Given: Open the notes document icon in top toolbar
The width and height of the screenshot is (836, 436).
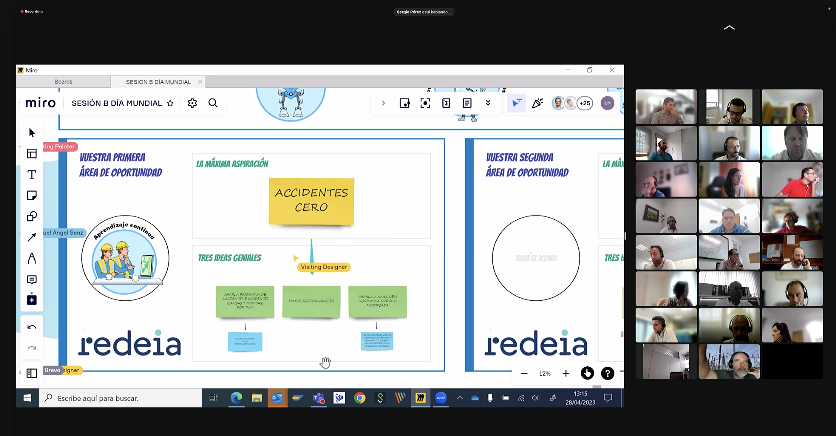Looking at the screenshot, I should click(467, 103).
